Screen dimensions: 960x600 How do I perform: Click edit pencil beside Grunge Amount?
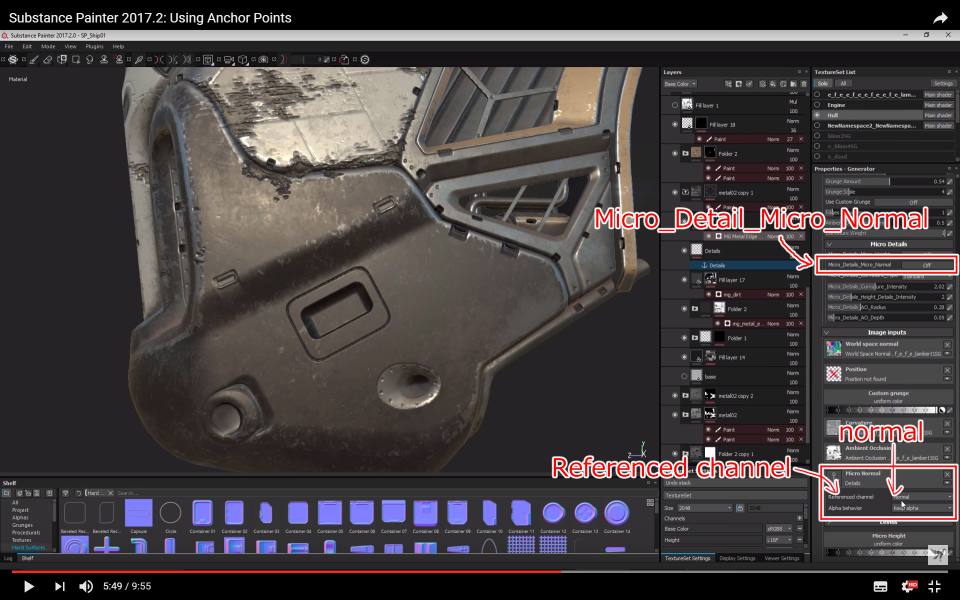pyautogui.click(x=950, y=182)
